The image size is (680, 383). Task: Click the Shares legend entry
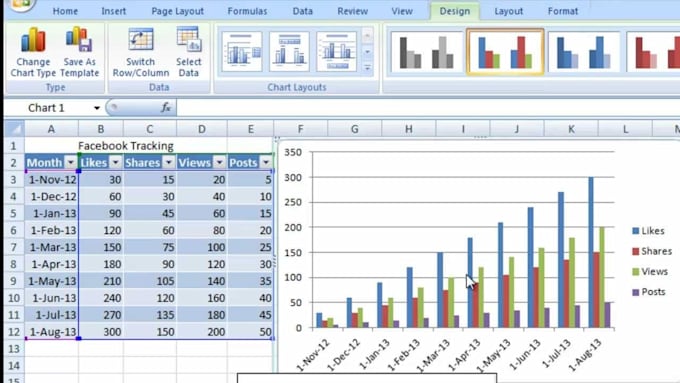pyautogui.click(x=652, y=251)
